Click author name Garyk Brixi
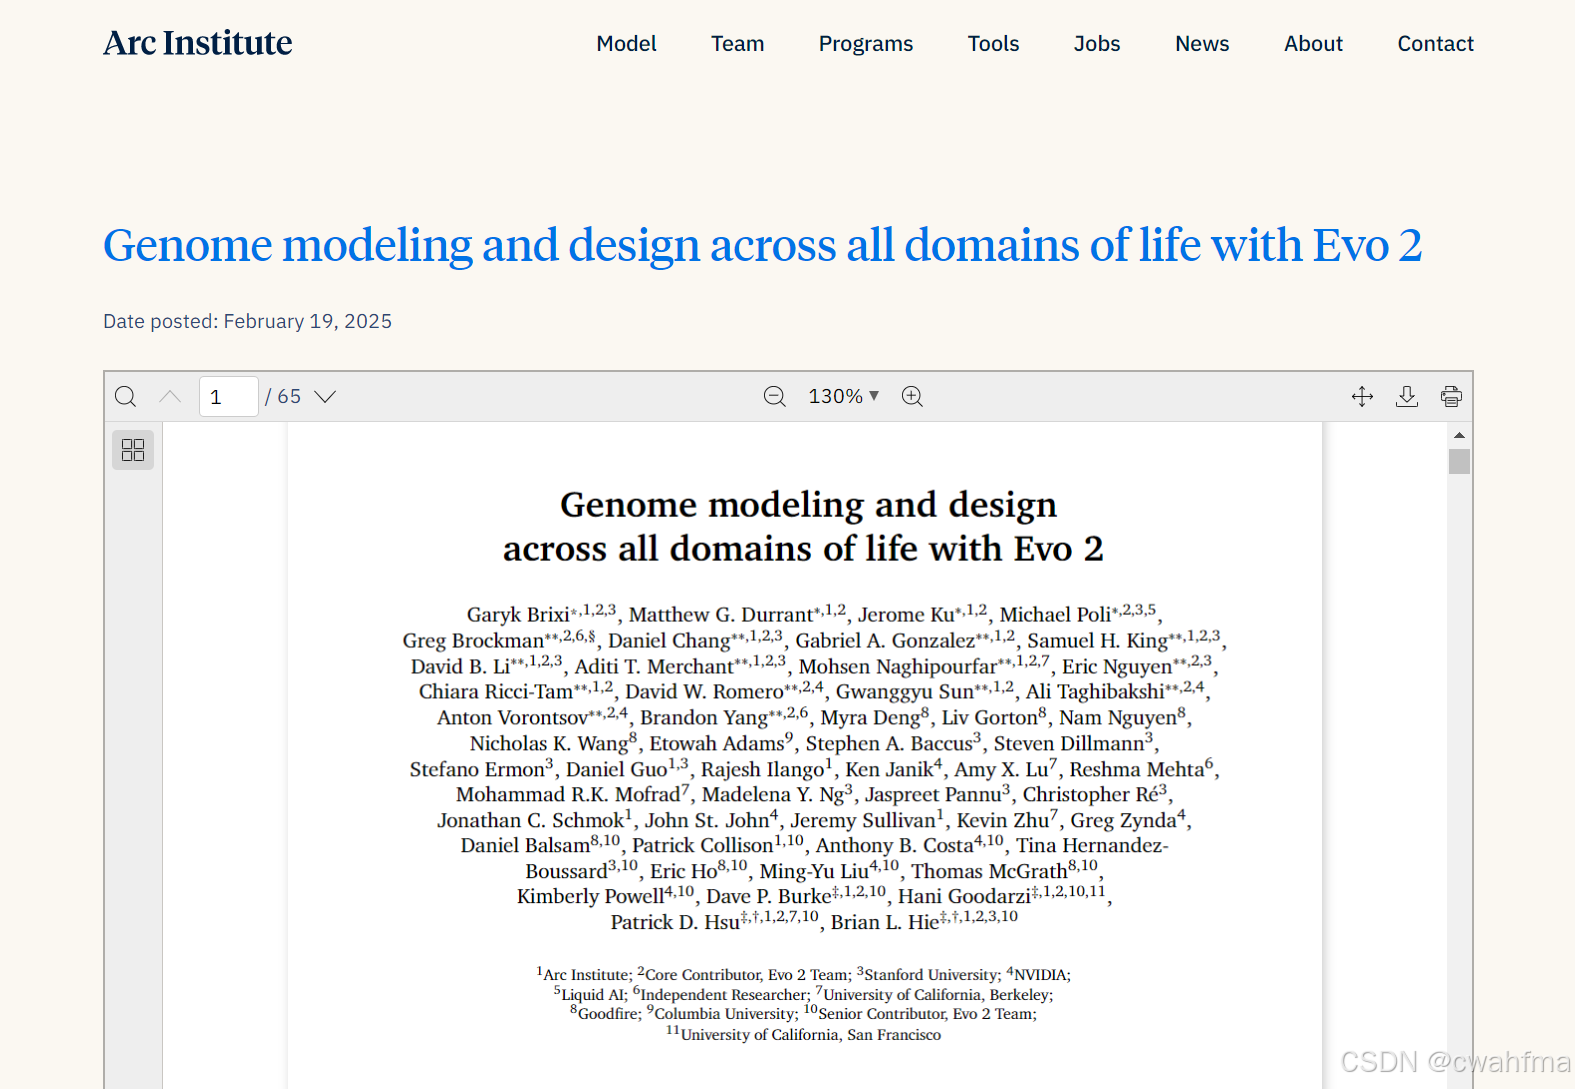Viewport: 1575px width, 1089px height. [518, 615]
